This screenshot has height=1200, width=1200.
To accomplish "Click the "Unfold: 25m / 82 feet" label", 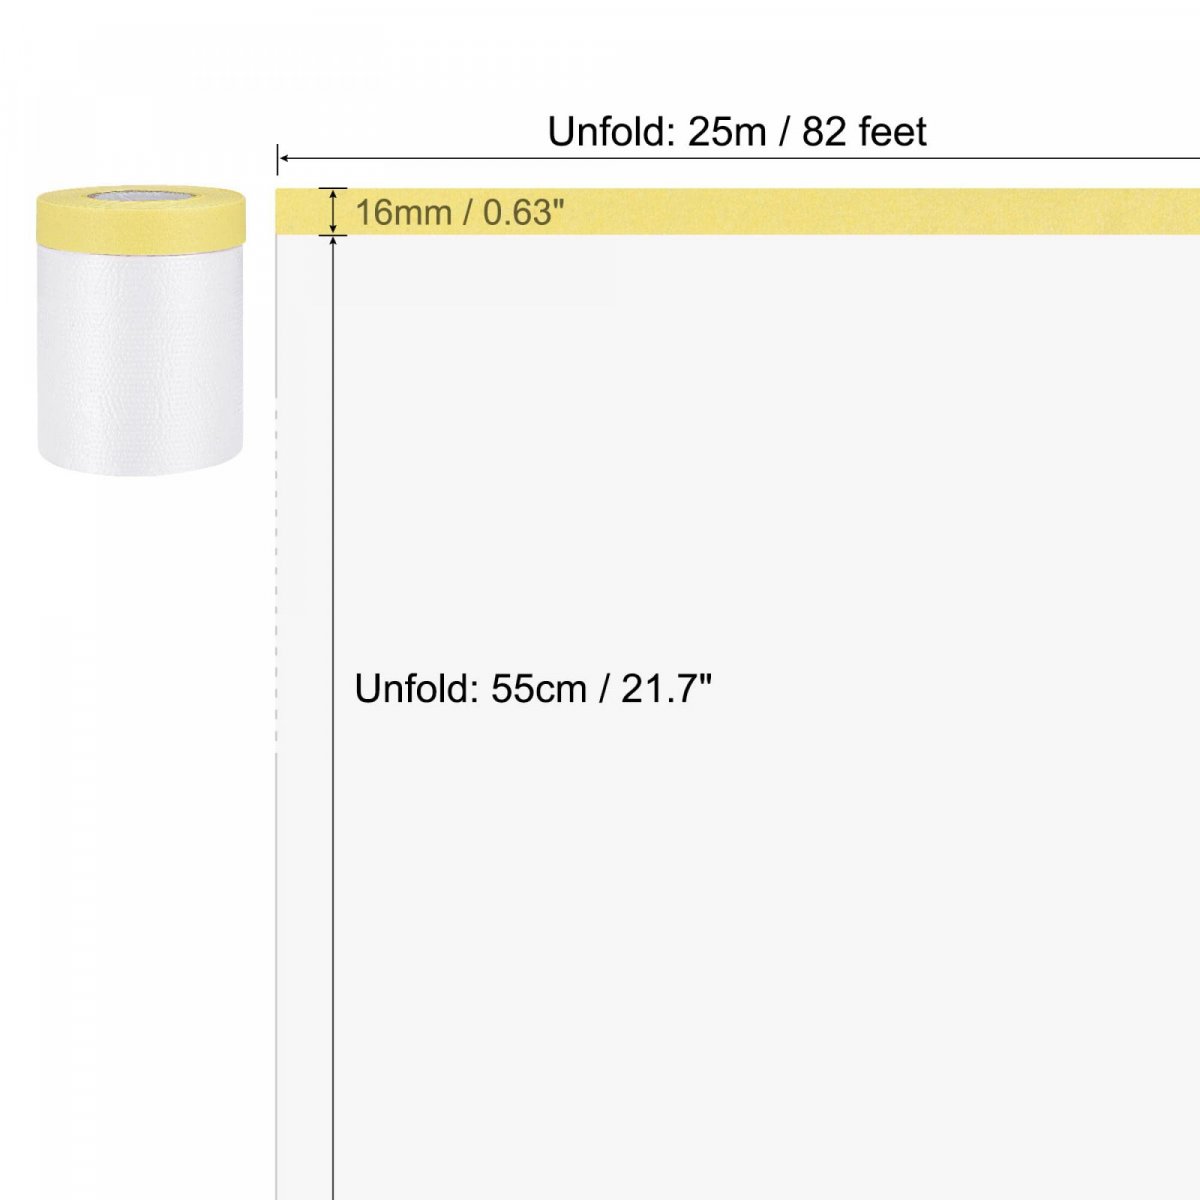I will tap(737, 132).
